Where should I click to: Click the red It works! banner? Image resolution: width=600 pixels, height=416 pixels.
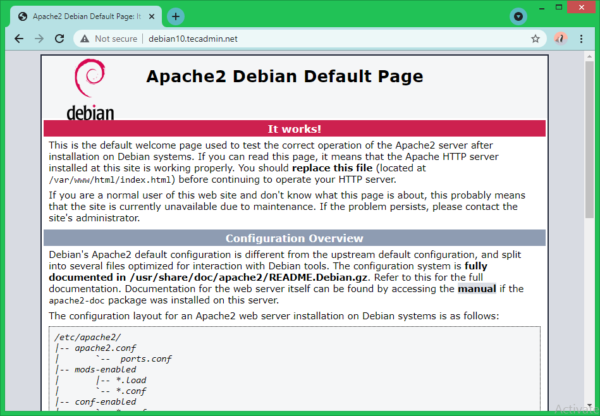(294, 129)
